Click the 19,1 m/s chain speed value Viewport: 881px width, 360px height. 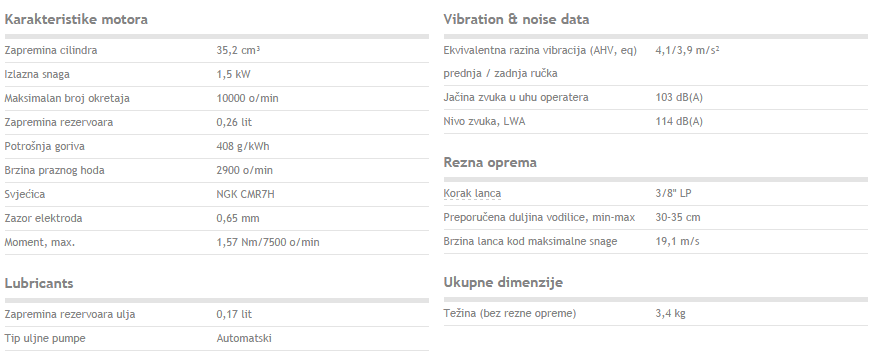(x=677, y=241)
